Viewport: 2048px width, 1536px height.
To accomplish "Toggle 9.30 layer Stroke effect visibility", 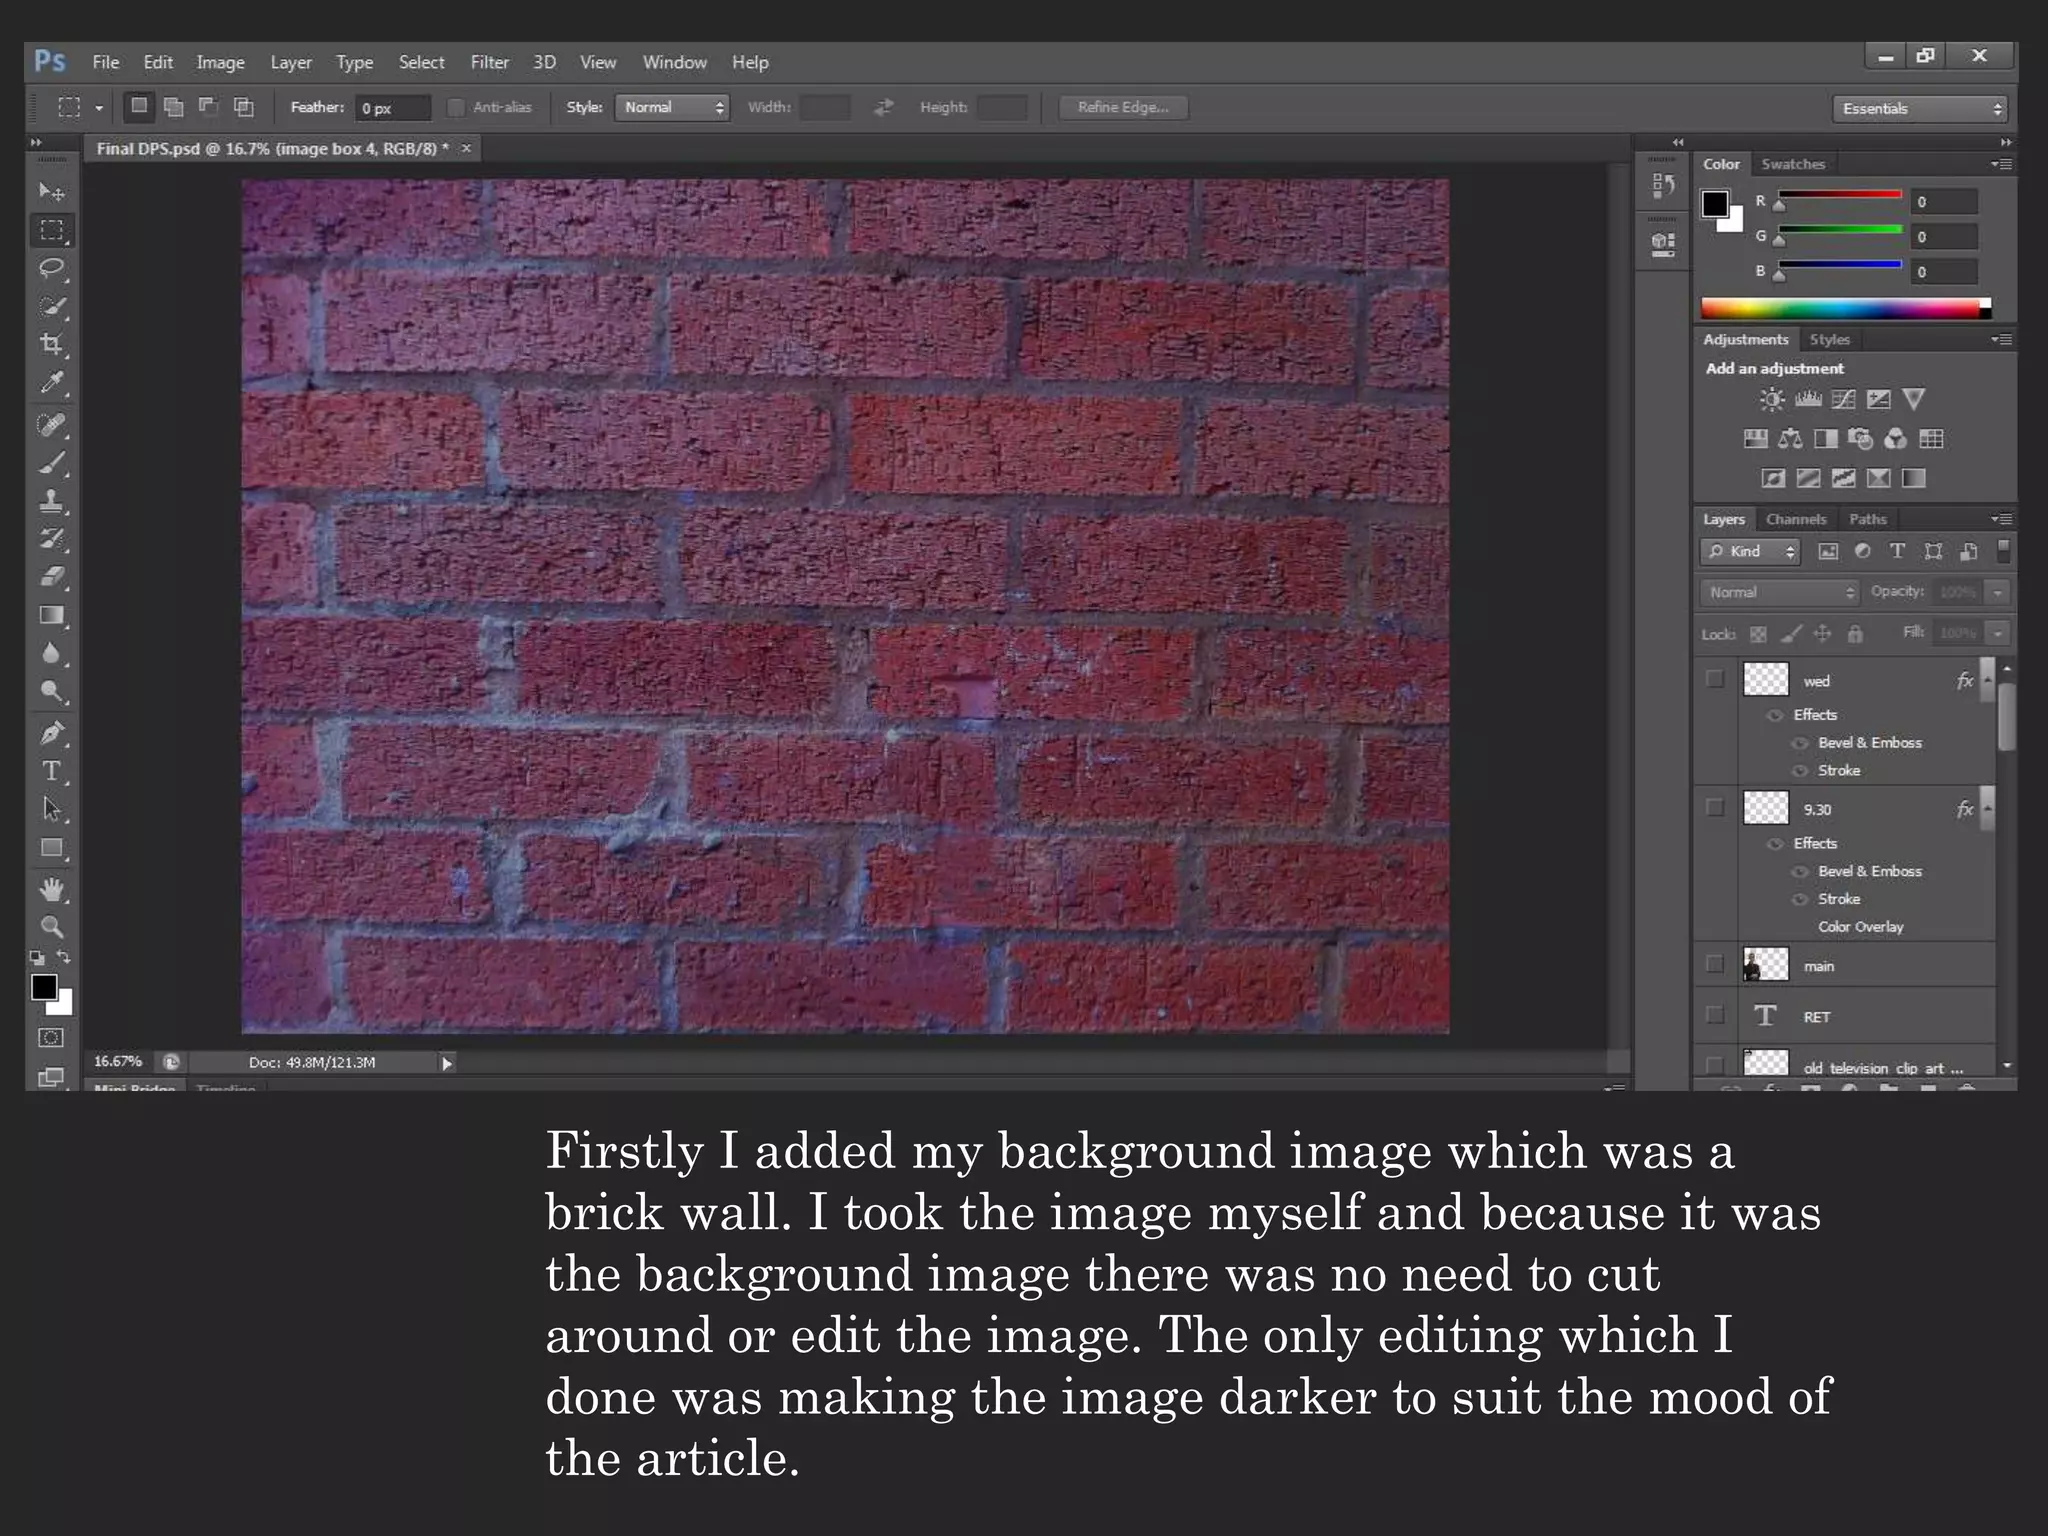I will coord(1800,899).
